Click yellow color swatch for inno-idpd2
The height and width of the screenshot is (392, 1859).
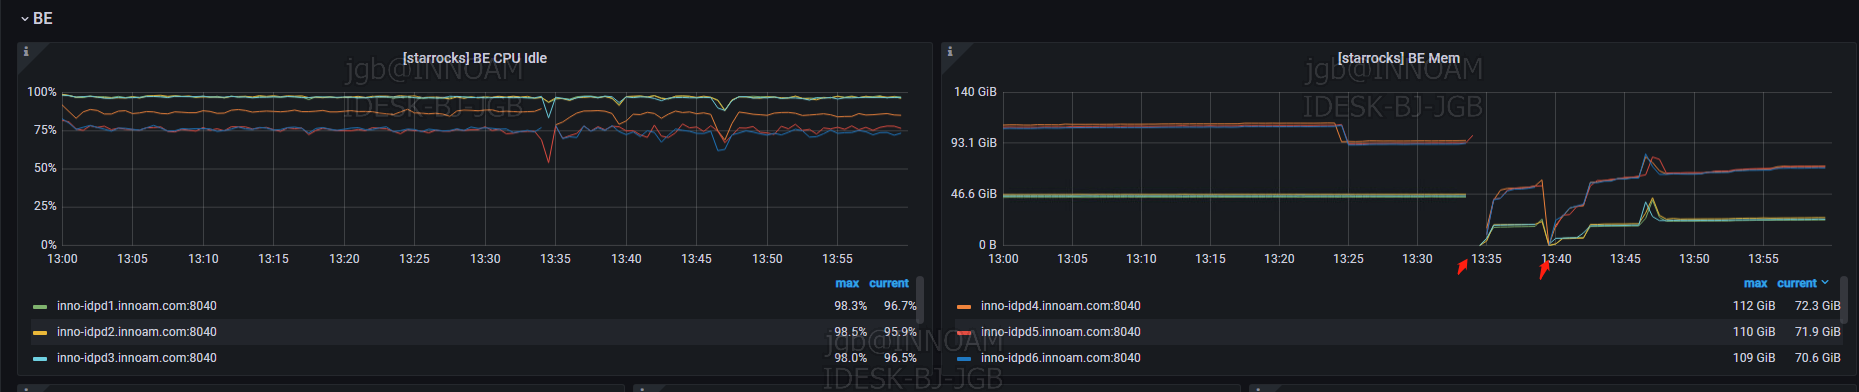coord(40,333)
